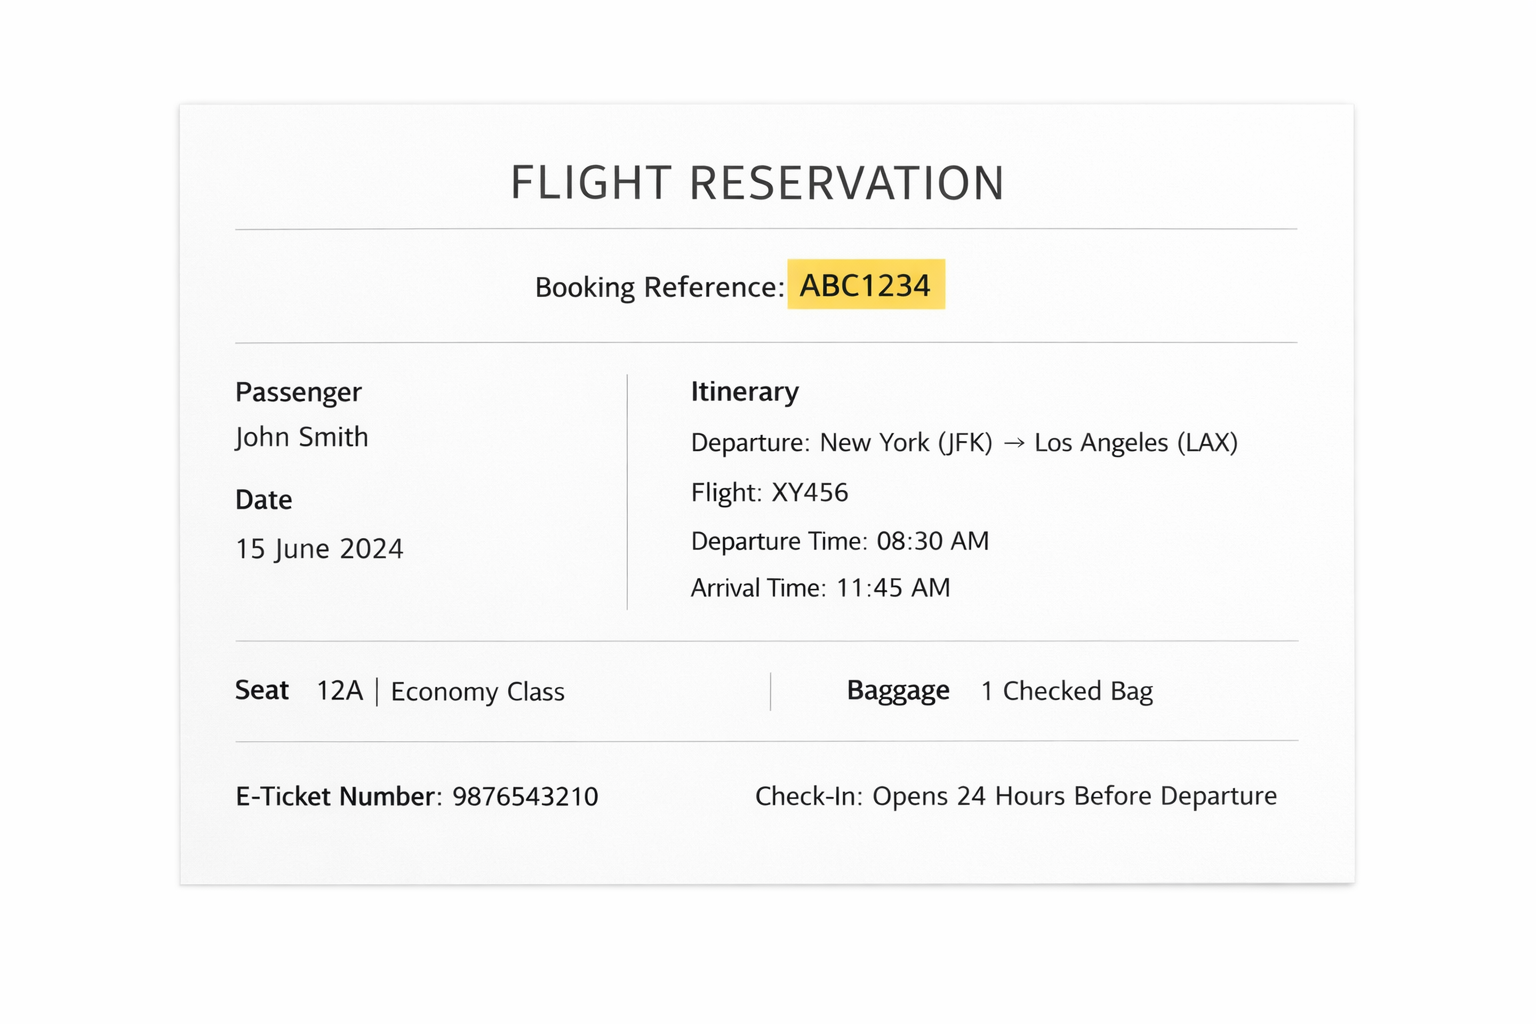
Task: Click the bold Seat label
Action: 262,690
